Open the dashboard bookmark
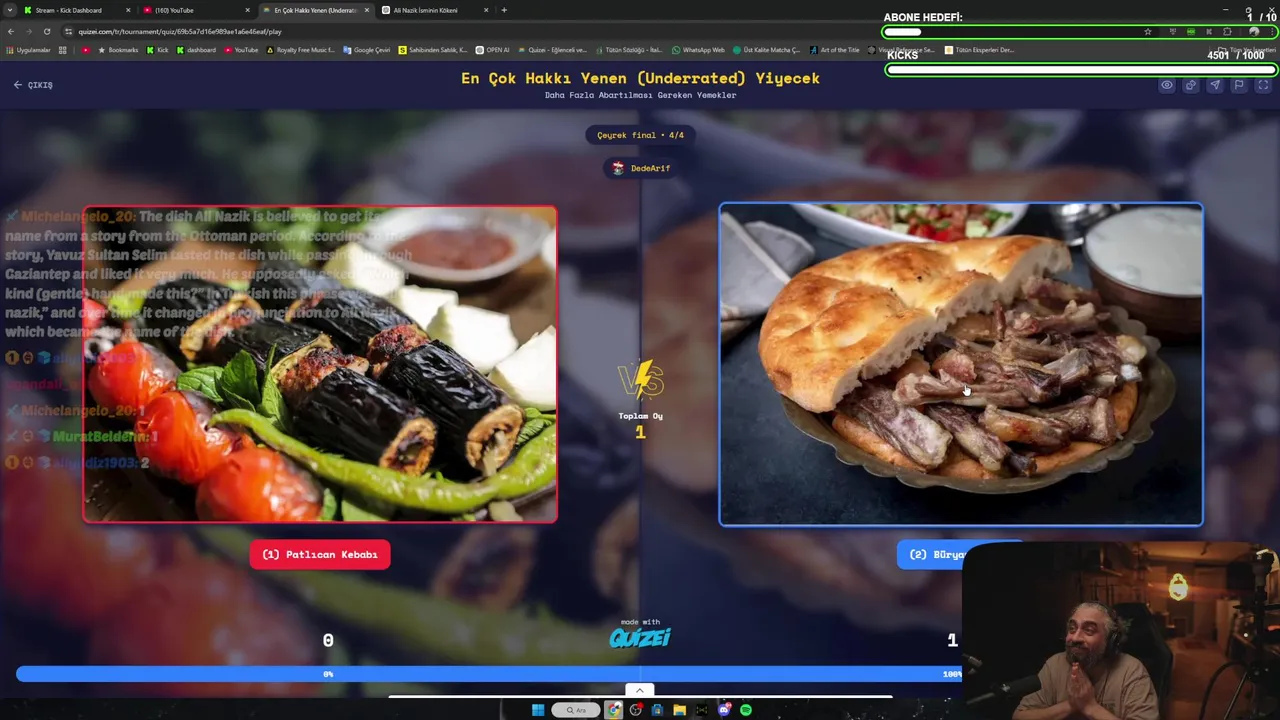1280x720 pixels. (x=195, y=50)
